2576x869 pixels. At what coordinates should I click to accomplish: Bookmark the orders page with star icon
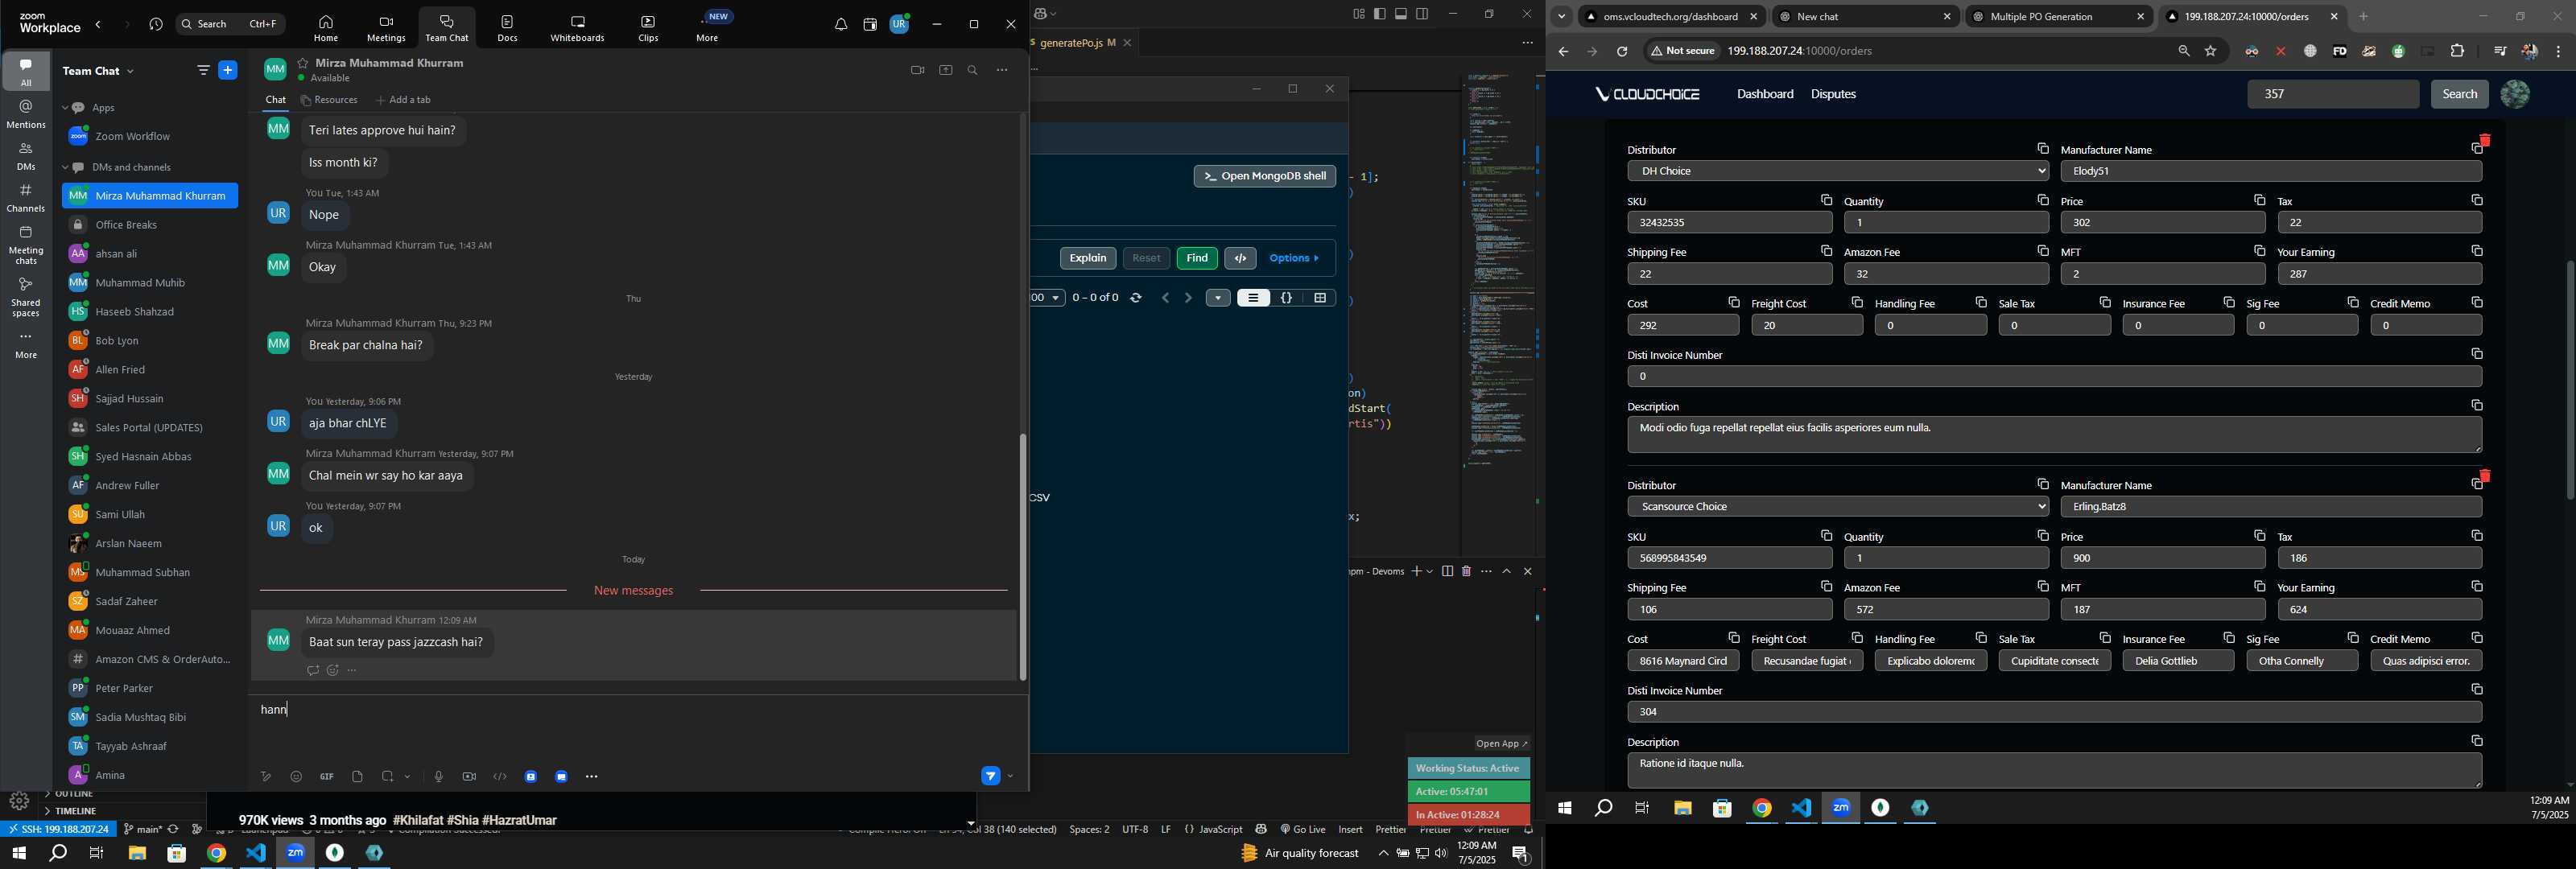(x=2211, y=52)
